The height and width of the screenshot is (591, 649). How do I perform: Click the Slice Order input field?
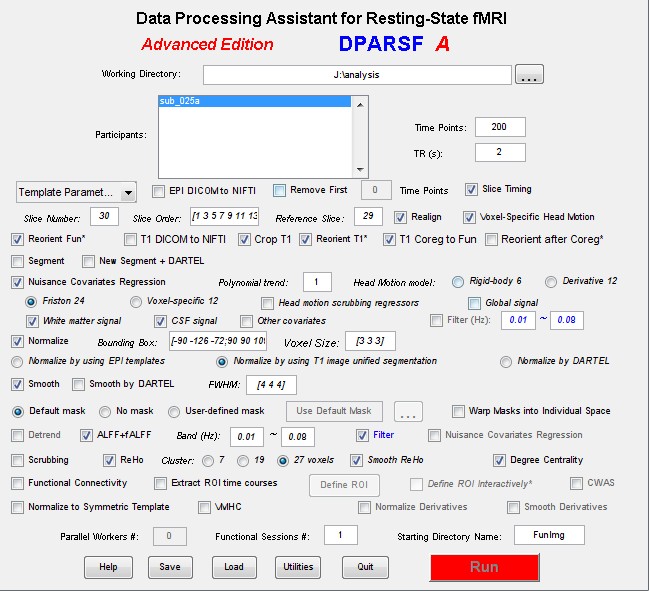click(224, 216)
